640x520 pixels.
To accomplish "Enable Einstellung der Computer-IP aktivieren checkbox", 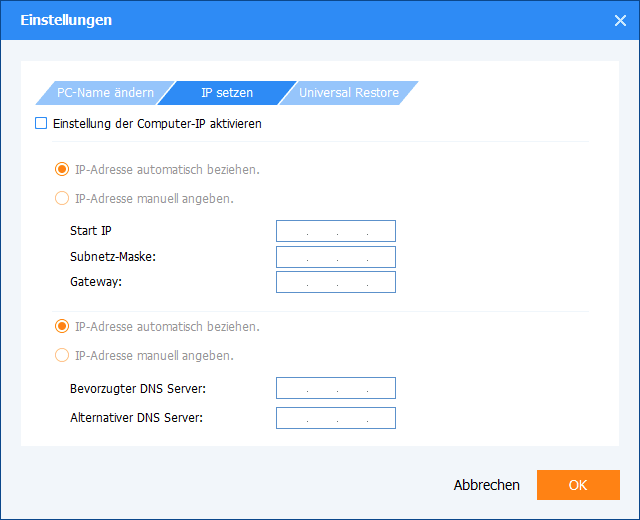I will tap(41, 124).
